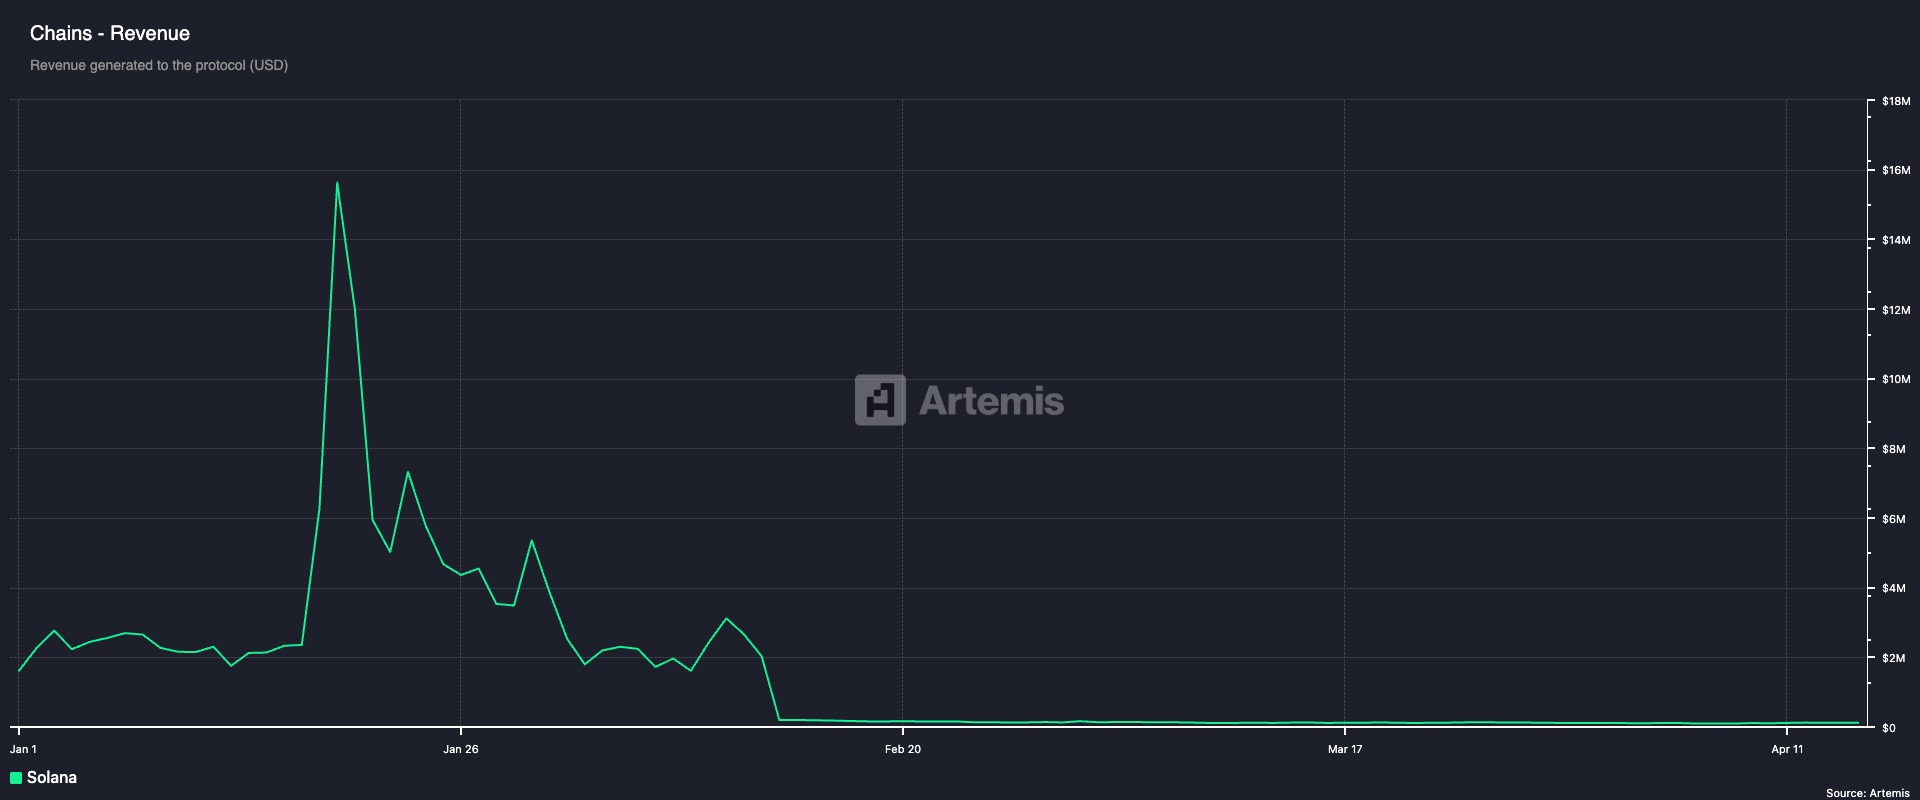Toggle the Solana series legend label
This screenshot has height=800, width=1920.
click(52, 778)
